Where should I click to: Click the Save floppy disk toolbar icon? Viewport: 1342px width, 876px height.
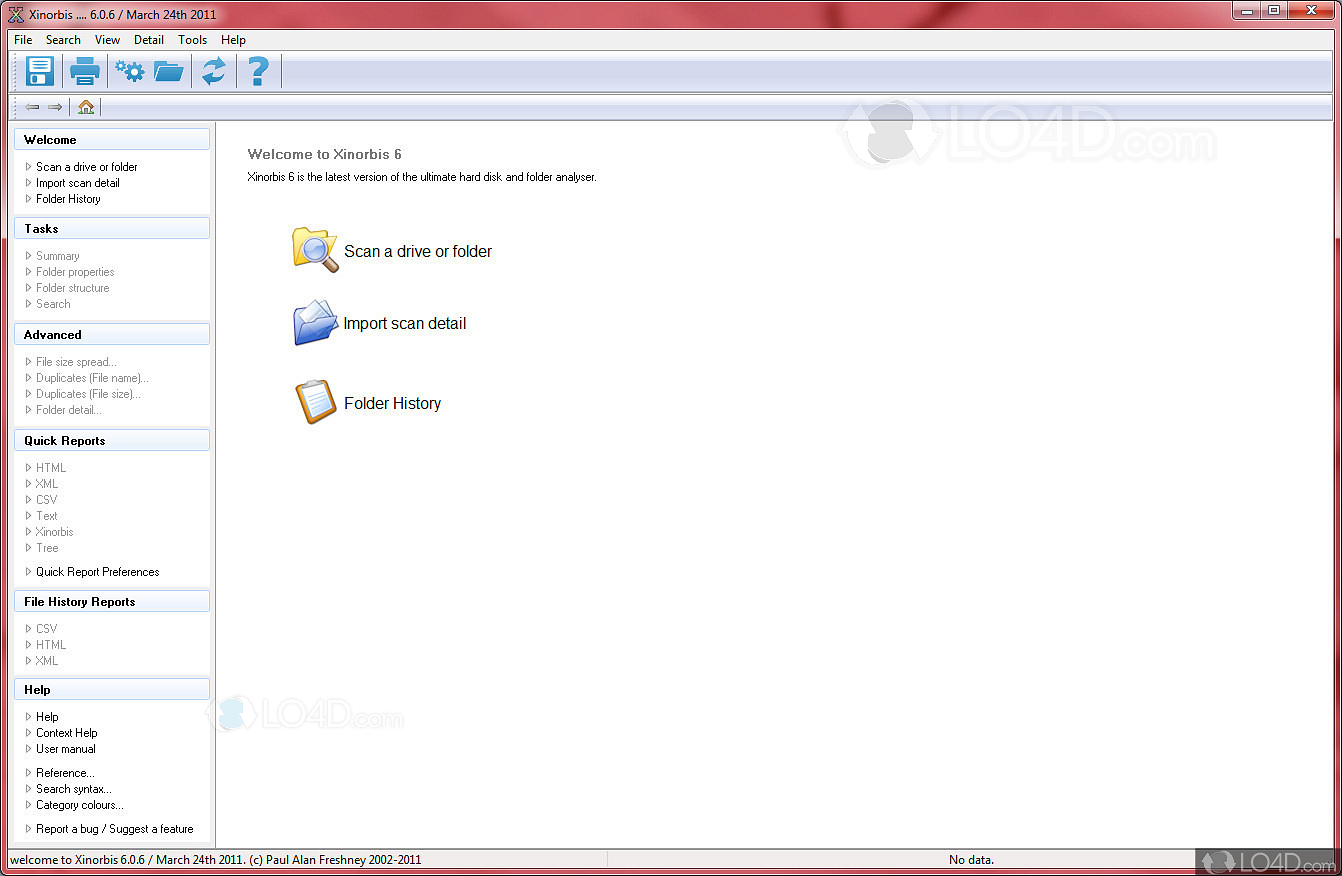40,71
